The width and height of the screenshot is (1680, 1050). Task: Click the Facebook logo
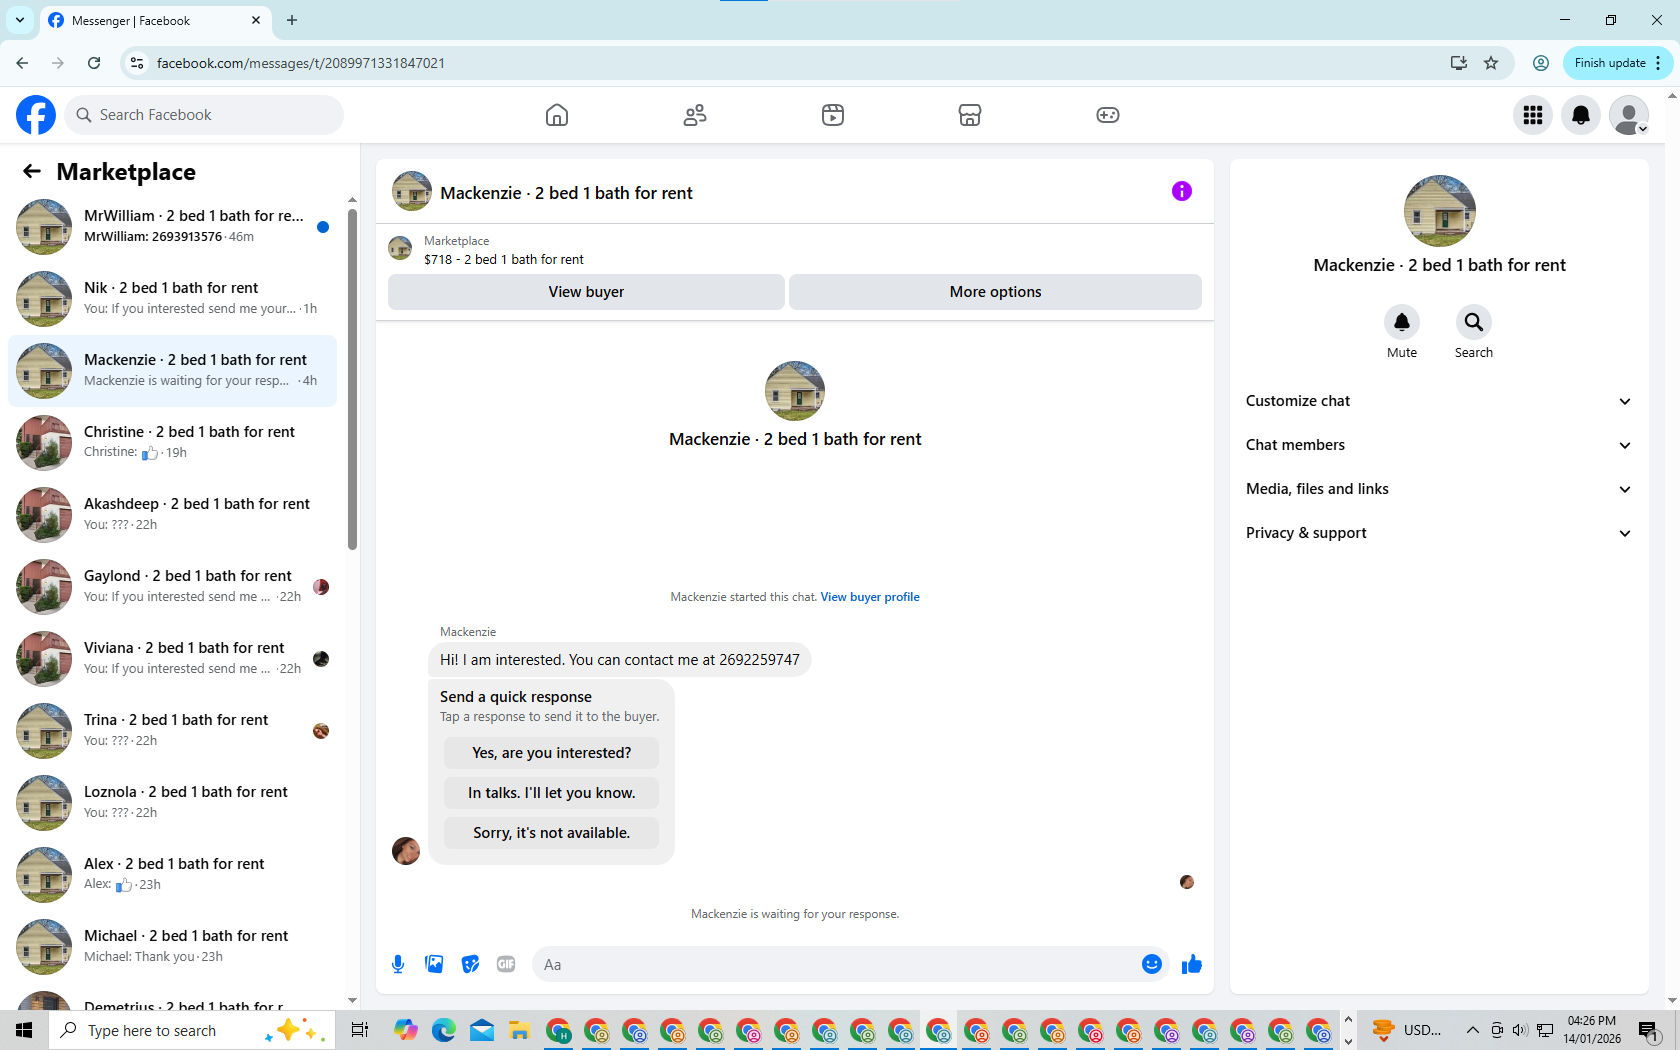(x=36, y=115)
